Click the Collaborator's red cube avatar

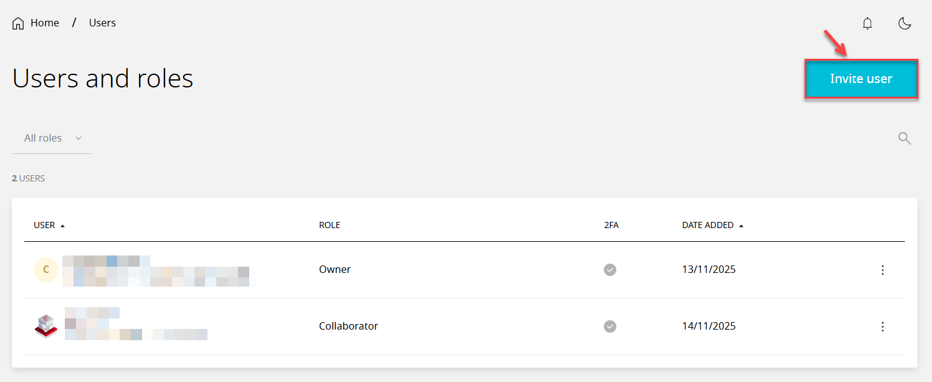coord(46,326)
